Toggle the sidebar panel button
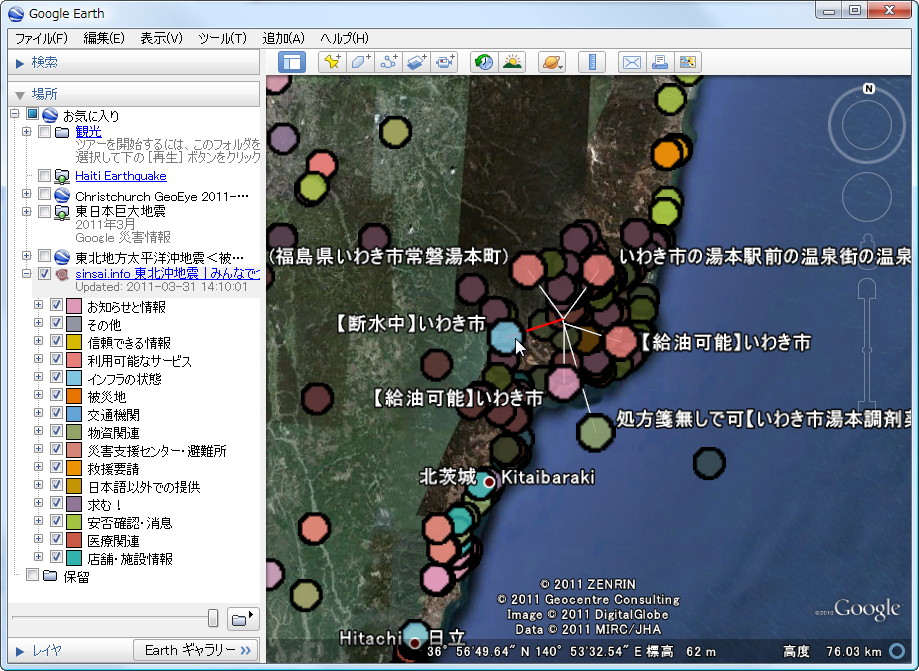Viewport: 919px width, 671px height. point(292,62)
